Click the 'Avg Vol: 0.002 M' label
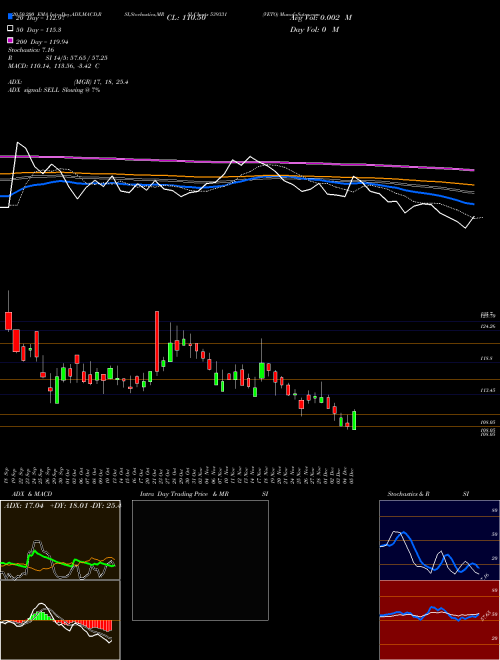This screenshot has height=660, width=500. pos(321,18)
